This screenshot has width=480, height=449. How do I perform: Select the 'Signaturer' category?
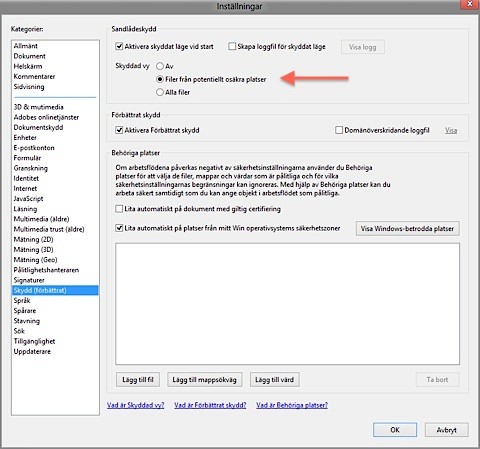click(55, 280)
